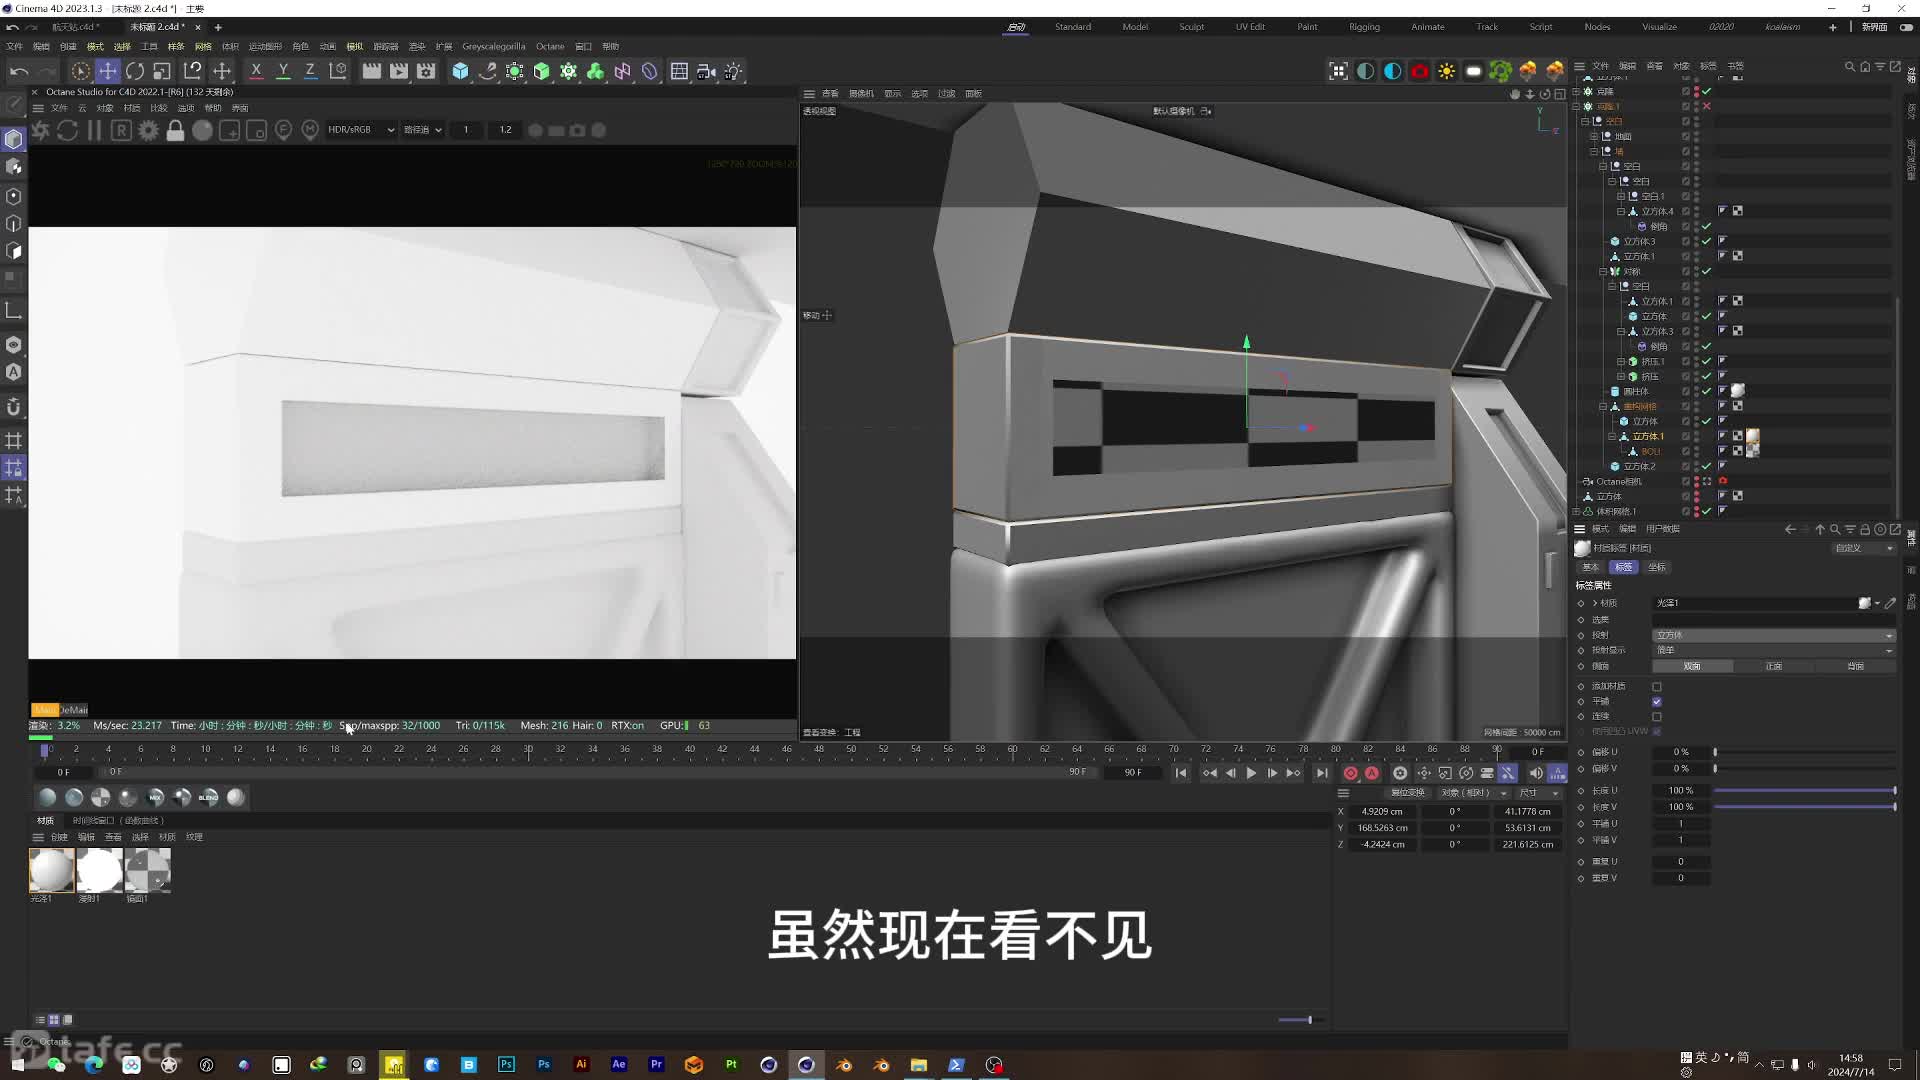Click Octane Live Viewer start render icon
1920x1080 pixels.
[x=41, y=130]
